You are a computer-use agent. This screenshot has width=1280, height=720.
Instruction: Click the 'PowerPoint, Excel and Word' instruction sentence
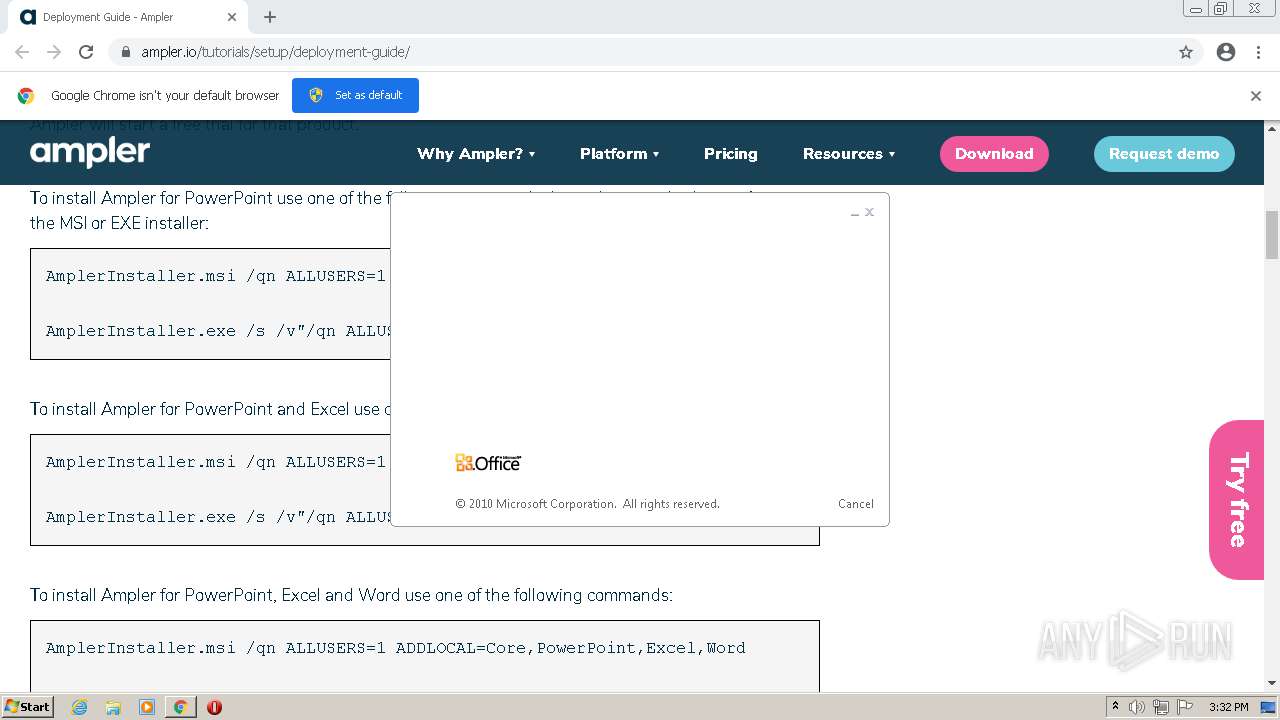click(x=351, y=595)
